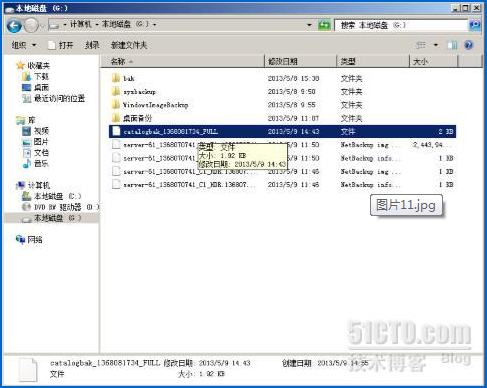The height and width of the screenshot is (388, 487).
Task: Toggle the preview pane icon
Action: point(452,45)
